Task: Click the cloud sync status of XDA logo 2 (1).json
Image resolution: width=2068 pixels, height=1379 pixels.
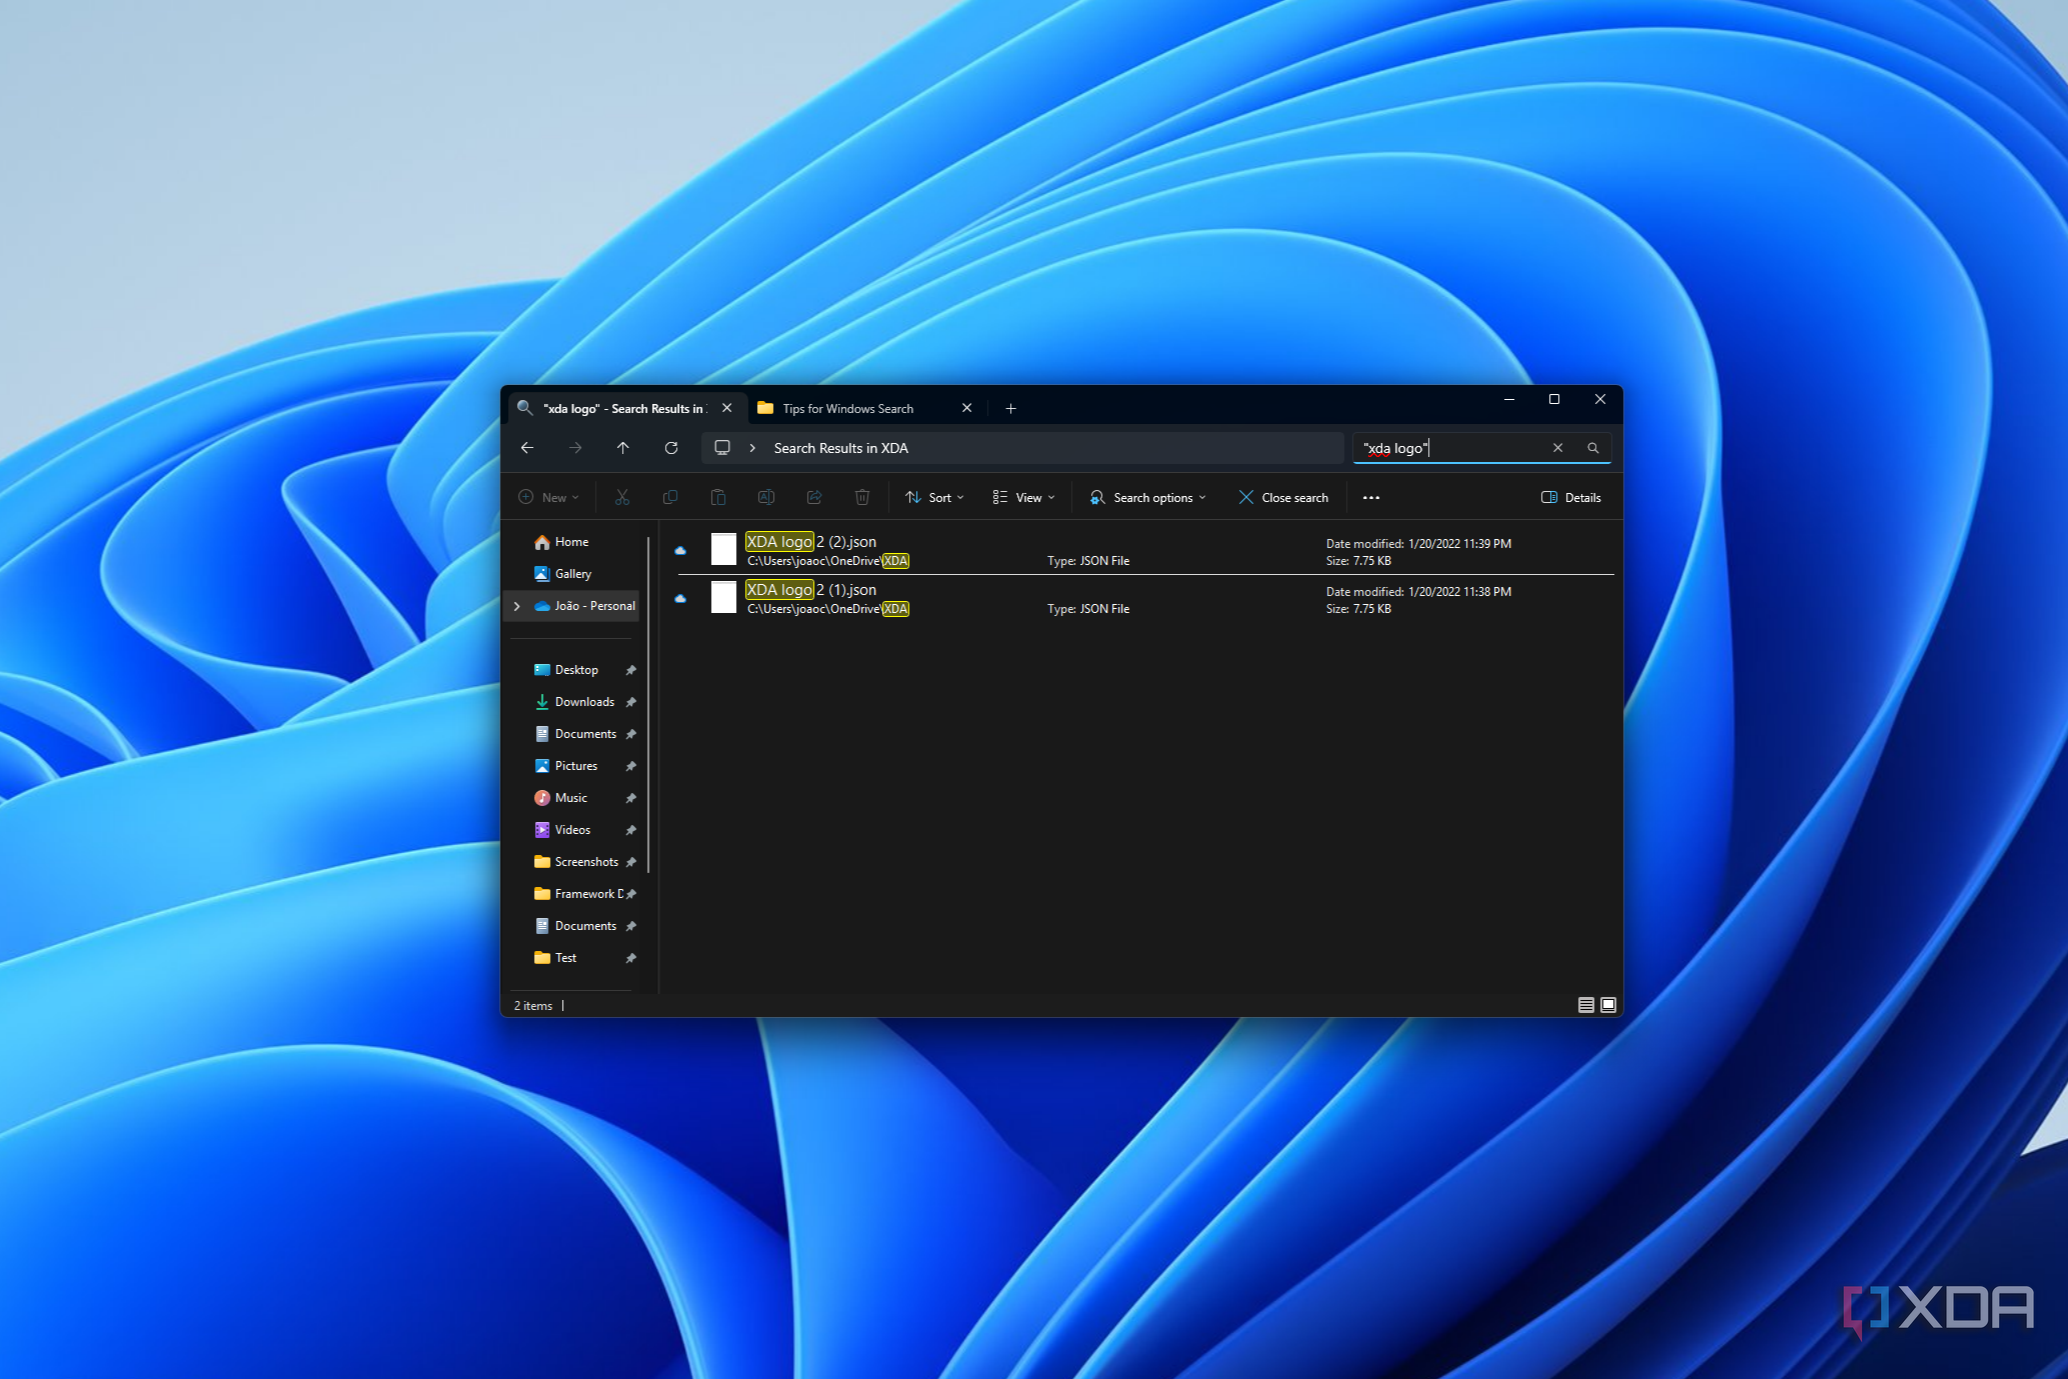Action: click(680, 599)
